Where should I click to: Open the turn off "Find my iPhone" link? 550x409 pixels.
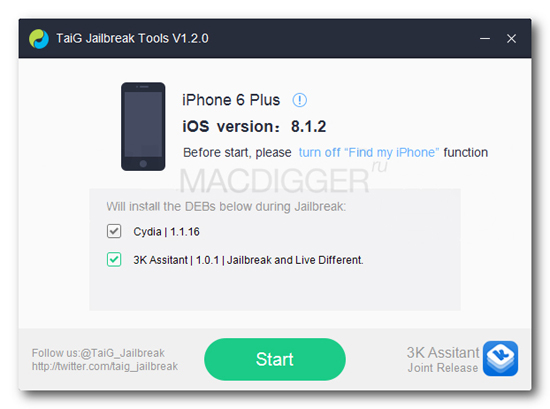[x=369, y=153]
